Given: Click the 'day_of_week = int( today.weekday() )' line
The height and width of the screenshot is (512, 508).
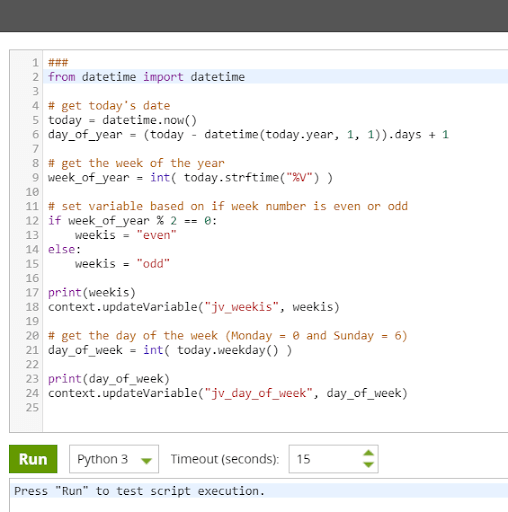Looking at the screenshot, I should coord(170,350).
